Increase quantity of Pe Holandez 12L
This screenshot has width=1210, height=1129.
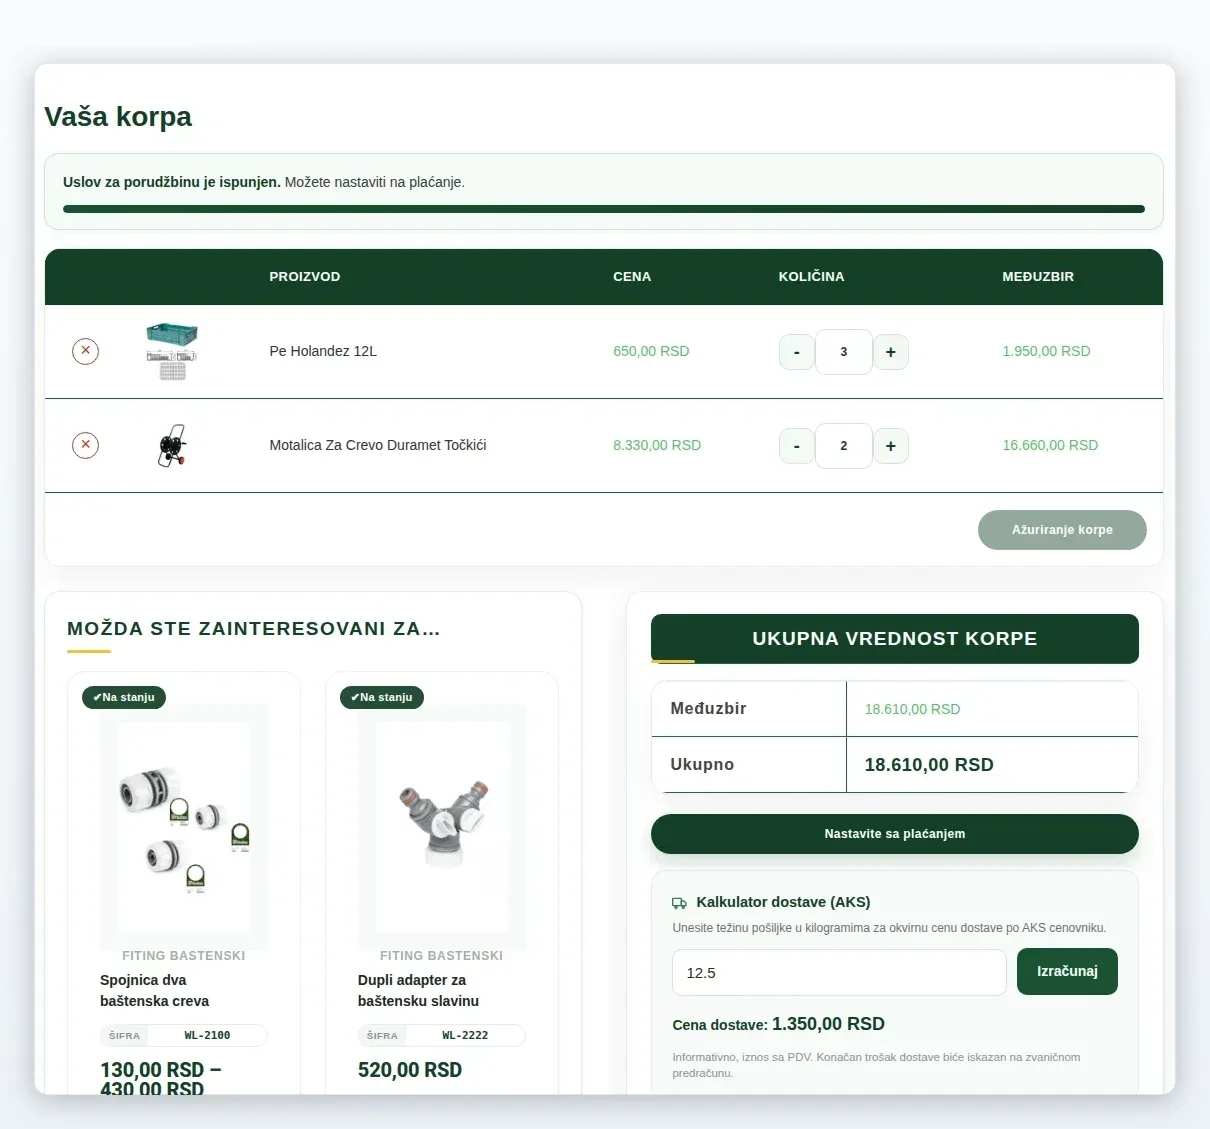coord(891,352)
